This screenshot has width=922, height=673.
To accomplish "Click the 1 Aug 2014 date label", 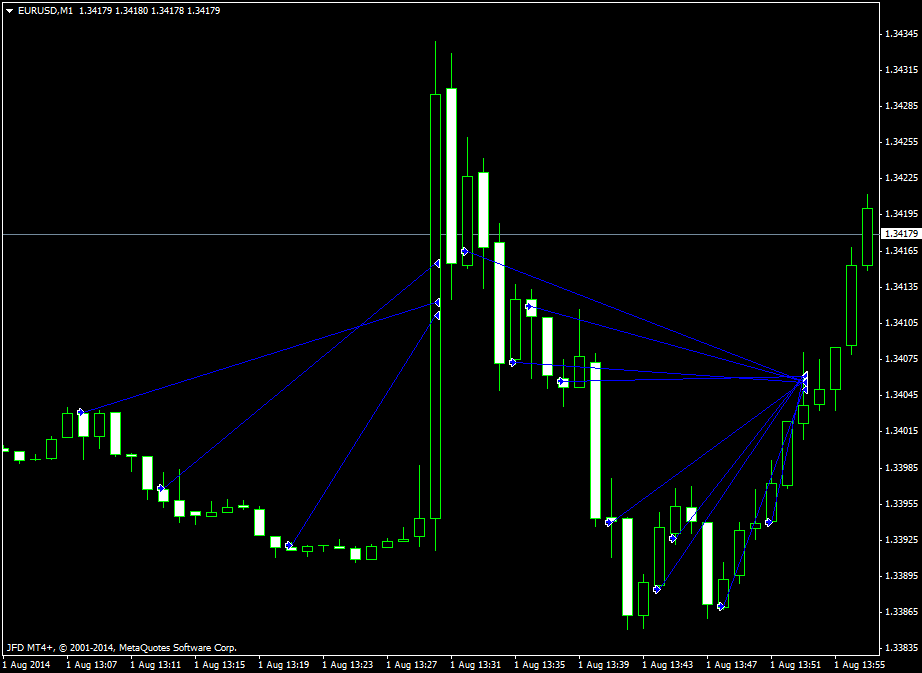I will coord(26,665).
